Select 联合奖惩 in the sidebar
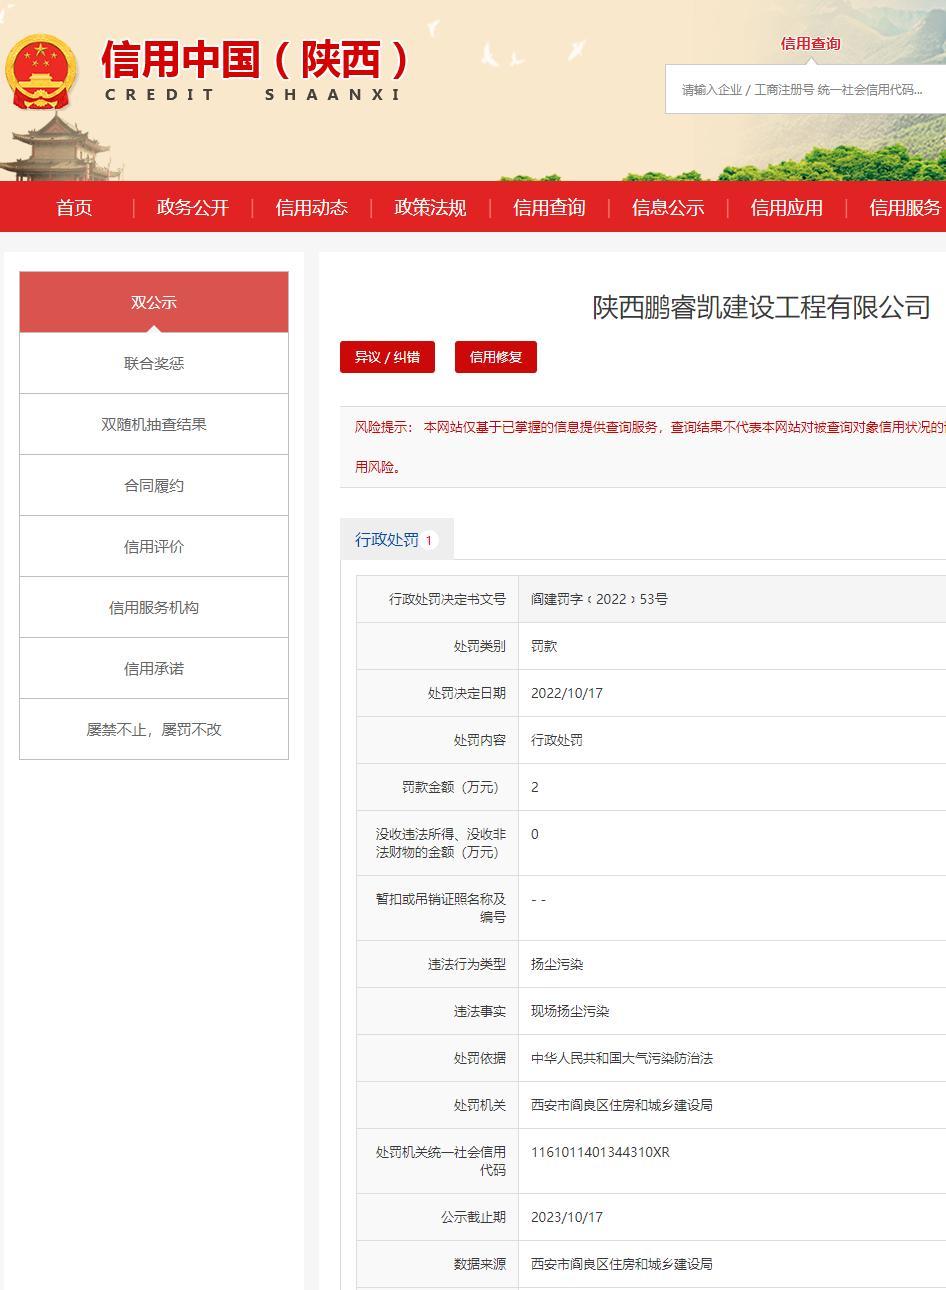This screenshot has width=946, height=1290. [x=154, y=363]
